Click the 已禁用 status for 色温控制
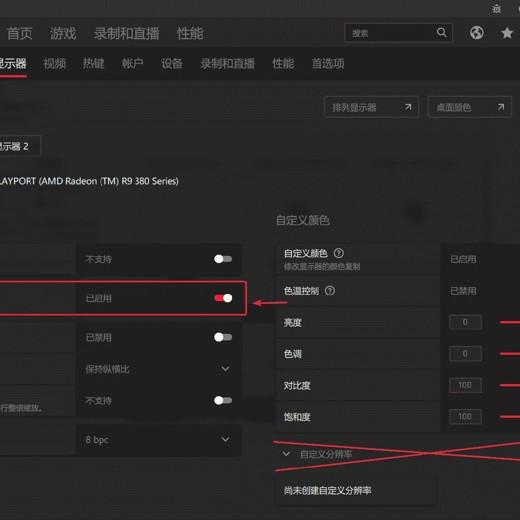This screenshot has height=520, width=520. [x=463, y=291]
